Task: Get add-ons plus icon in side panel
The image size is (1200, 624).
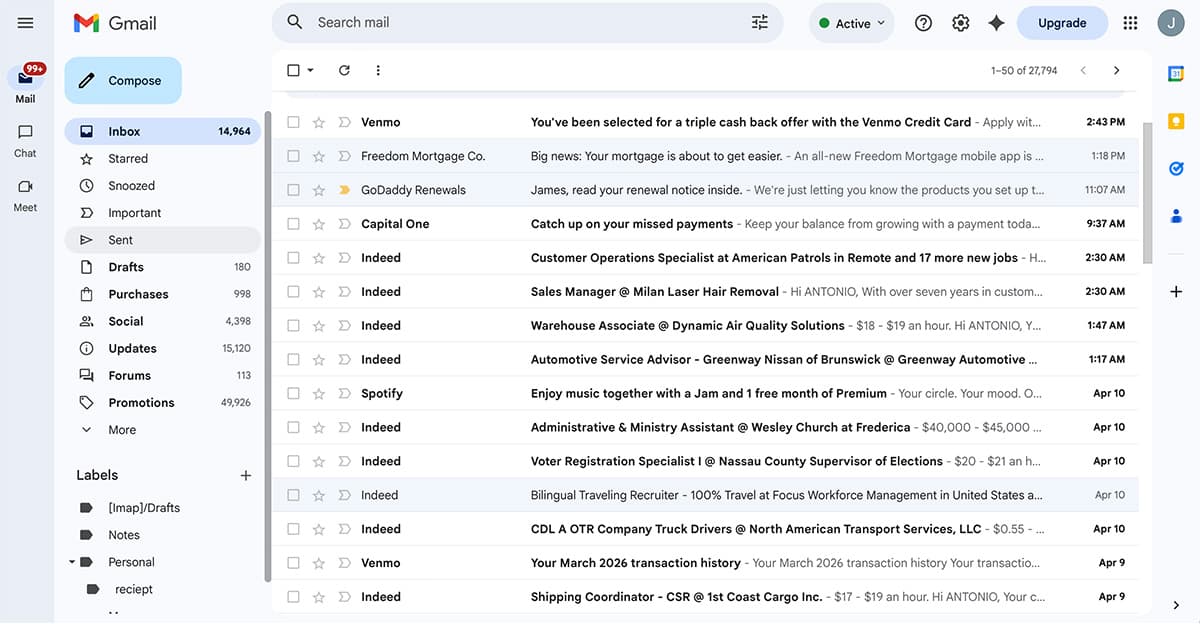Action: [1176, 291]
